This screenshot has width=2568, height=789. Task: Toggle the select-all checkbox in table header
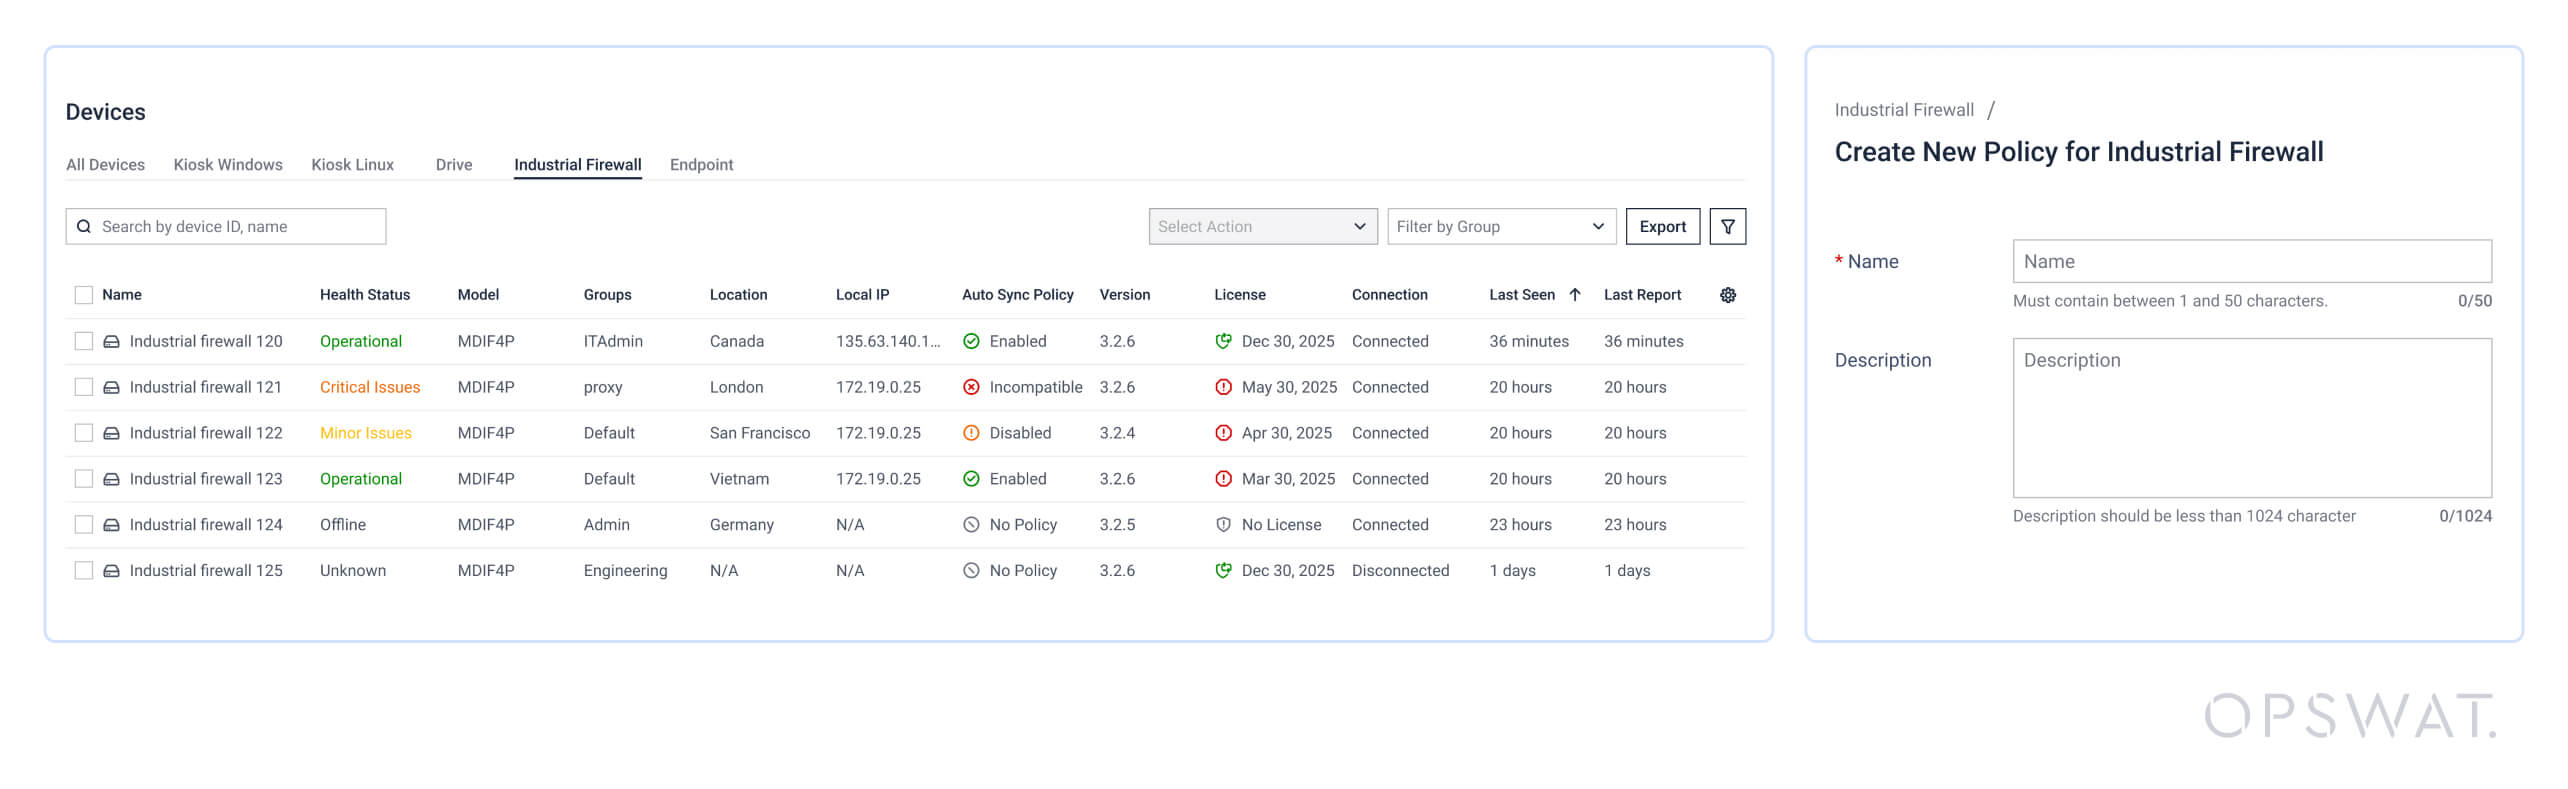click(x=84, y=295)
